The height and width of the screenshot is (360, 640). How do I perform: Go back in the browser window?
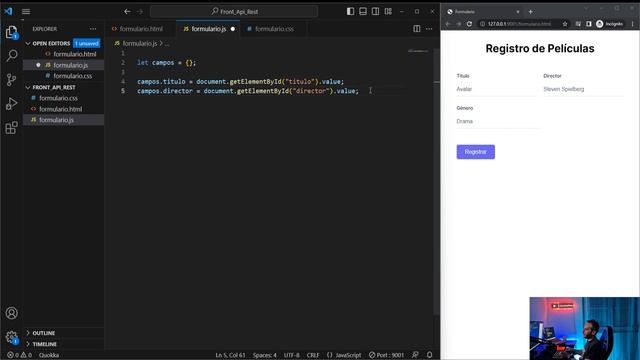click(x=448, y=24)
